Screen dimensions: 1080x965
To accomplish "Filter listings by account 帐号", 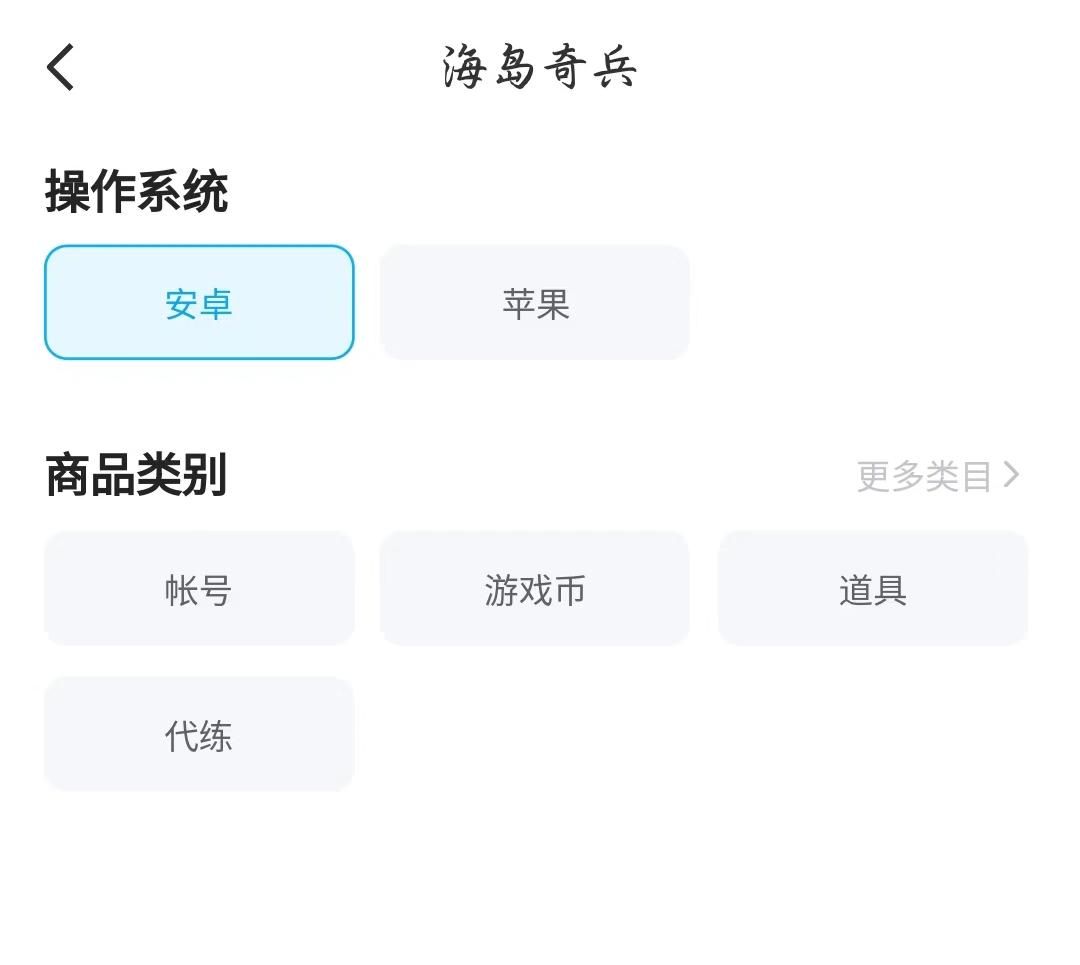I will pyautogui.click(x=199, y=589).
